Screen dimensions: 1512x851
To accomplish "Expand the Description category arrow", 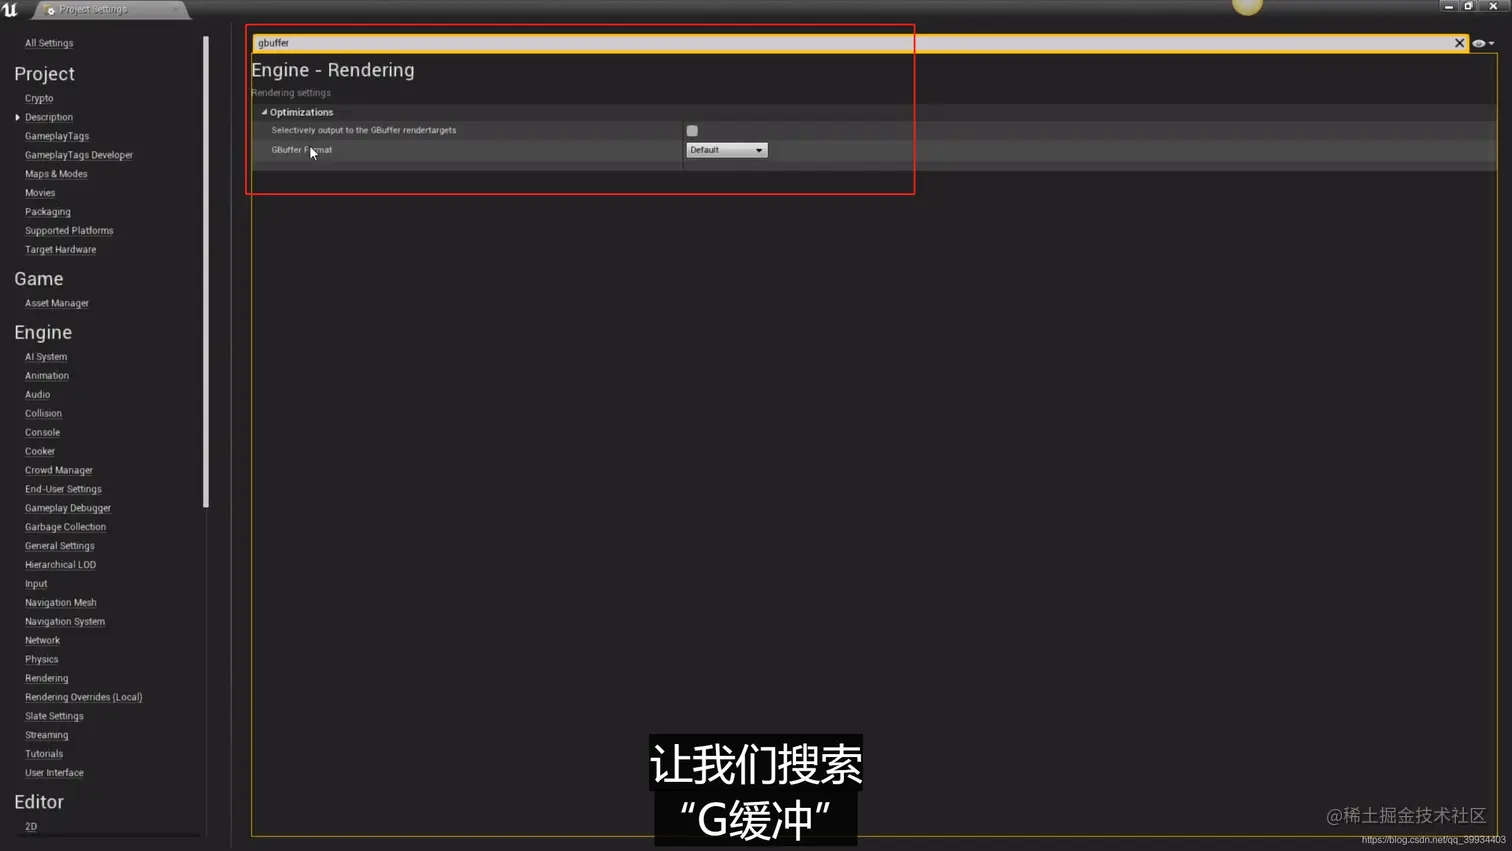I will [17, 117].
